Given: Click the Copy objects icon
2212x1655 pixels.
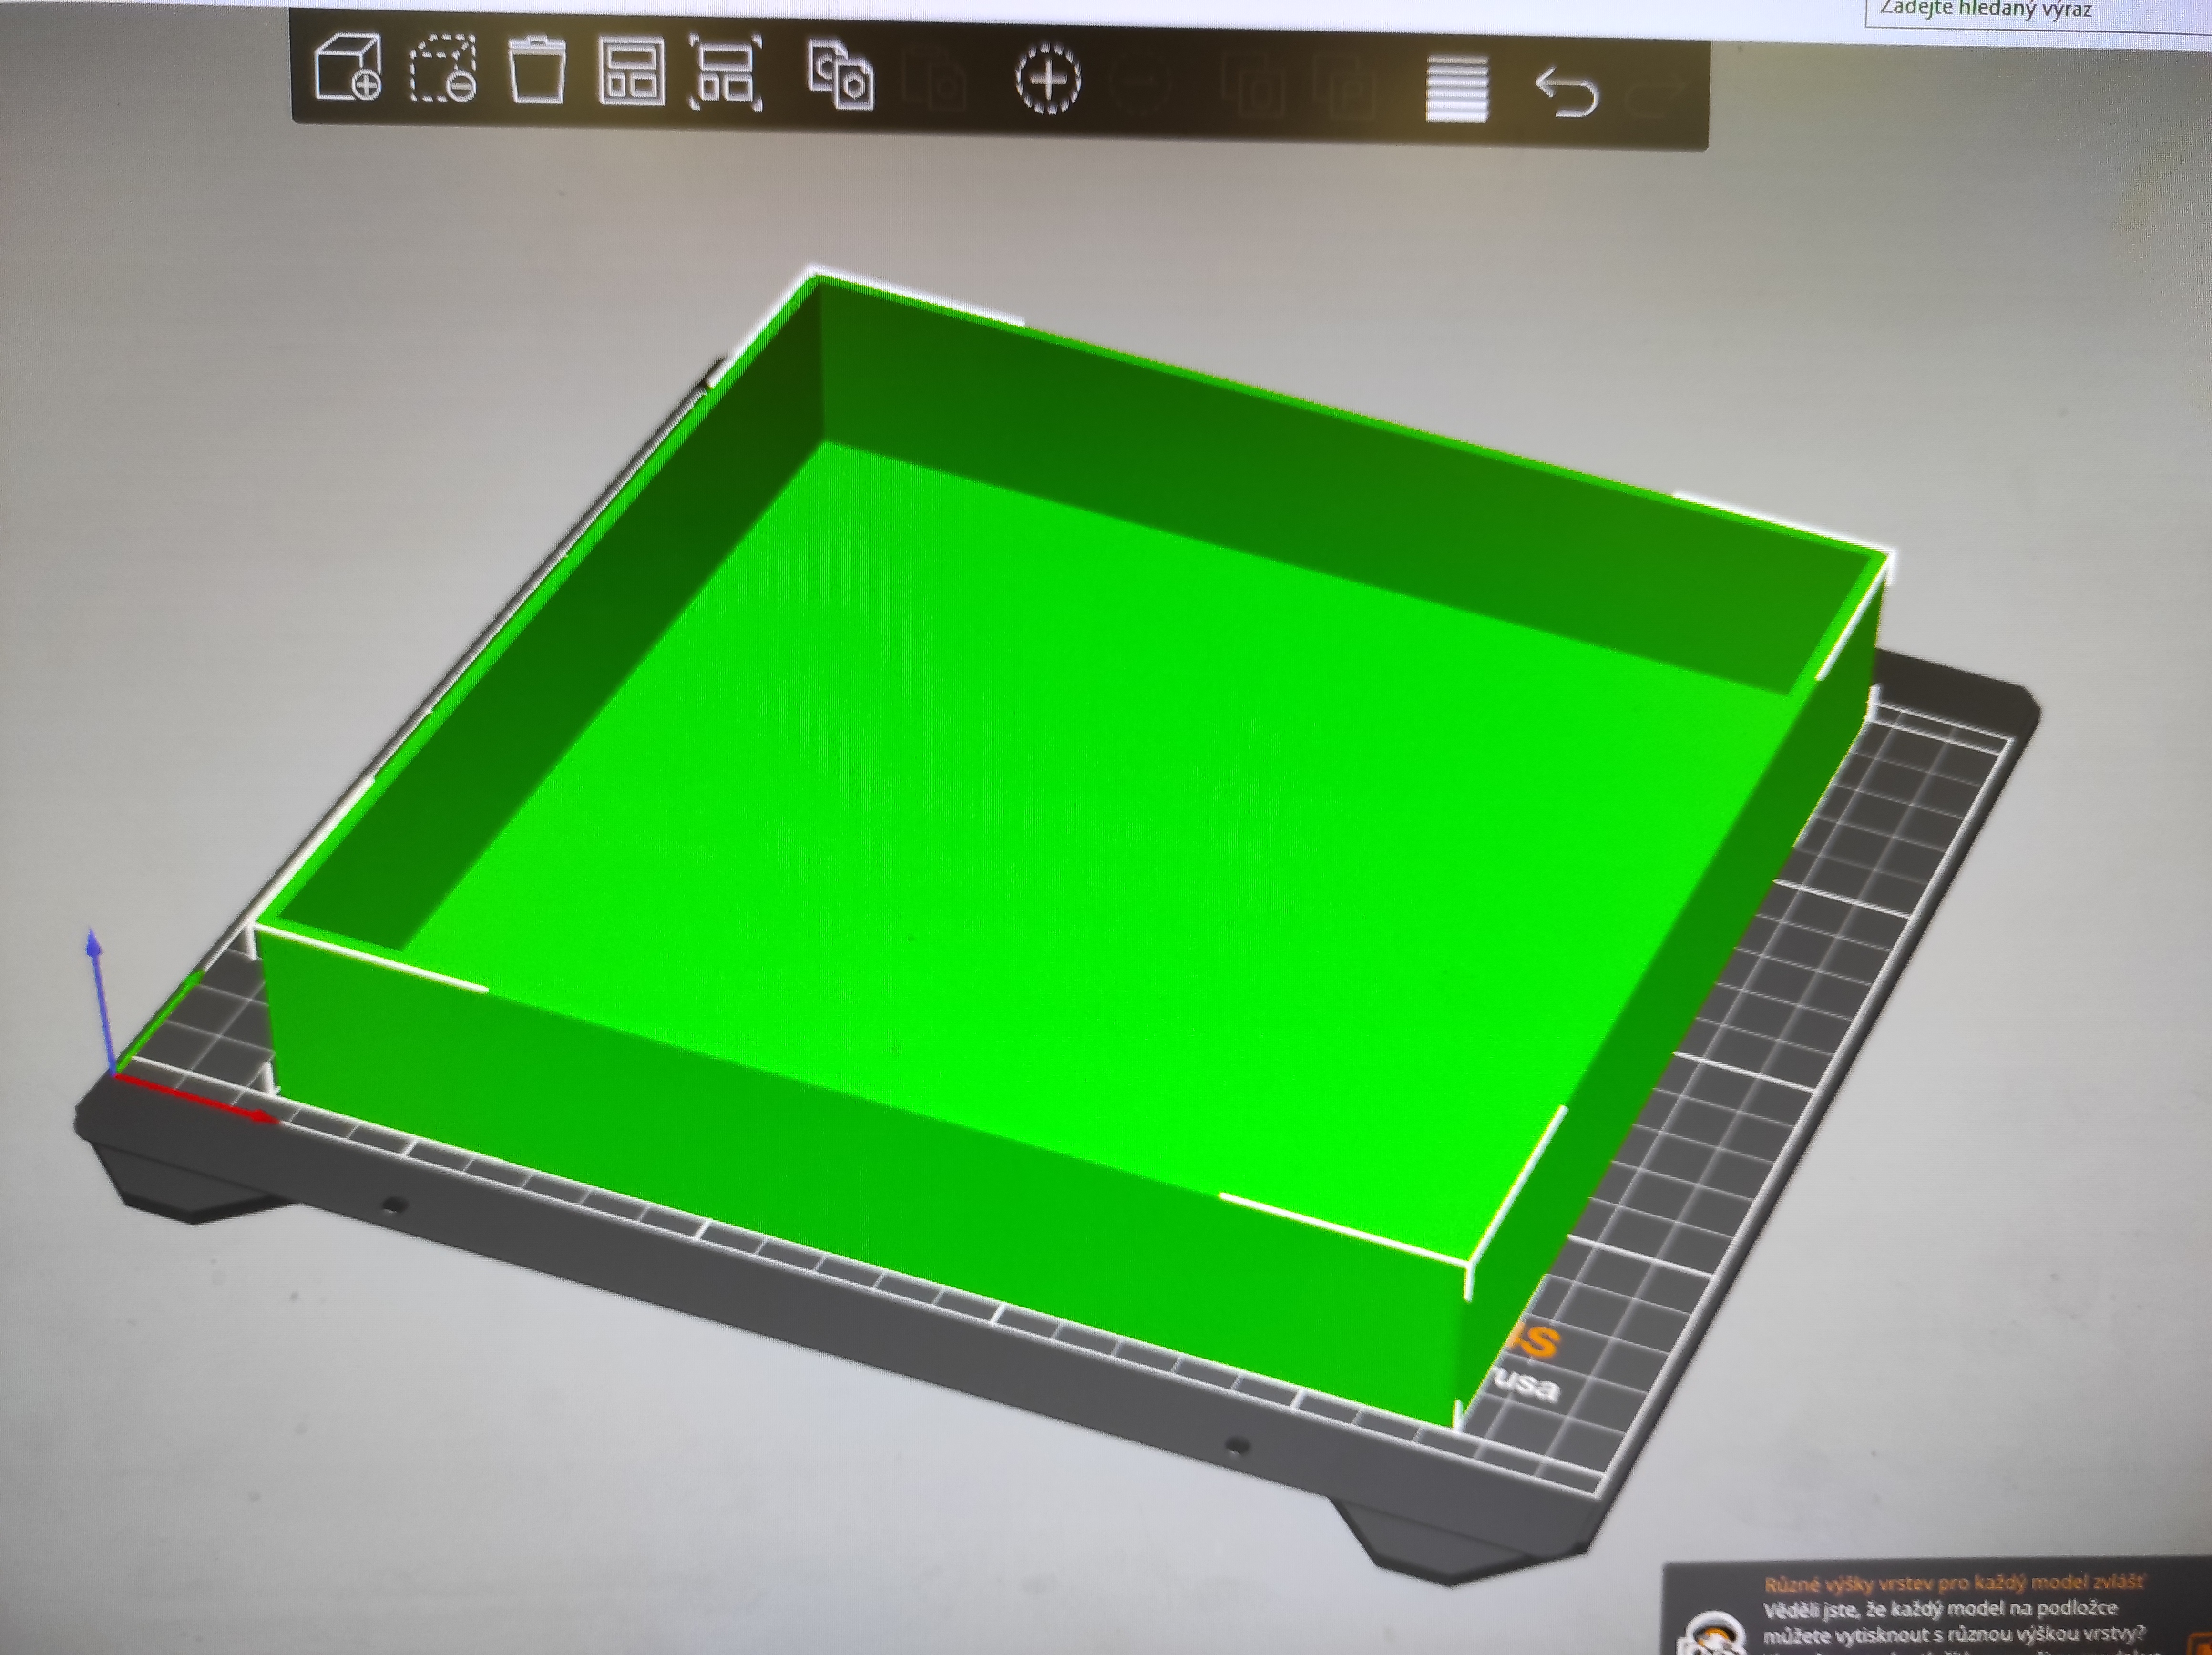Looking at the screenshot, I should (840, 75).
